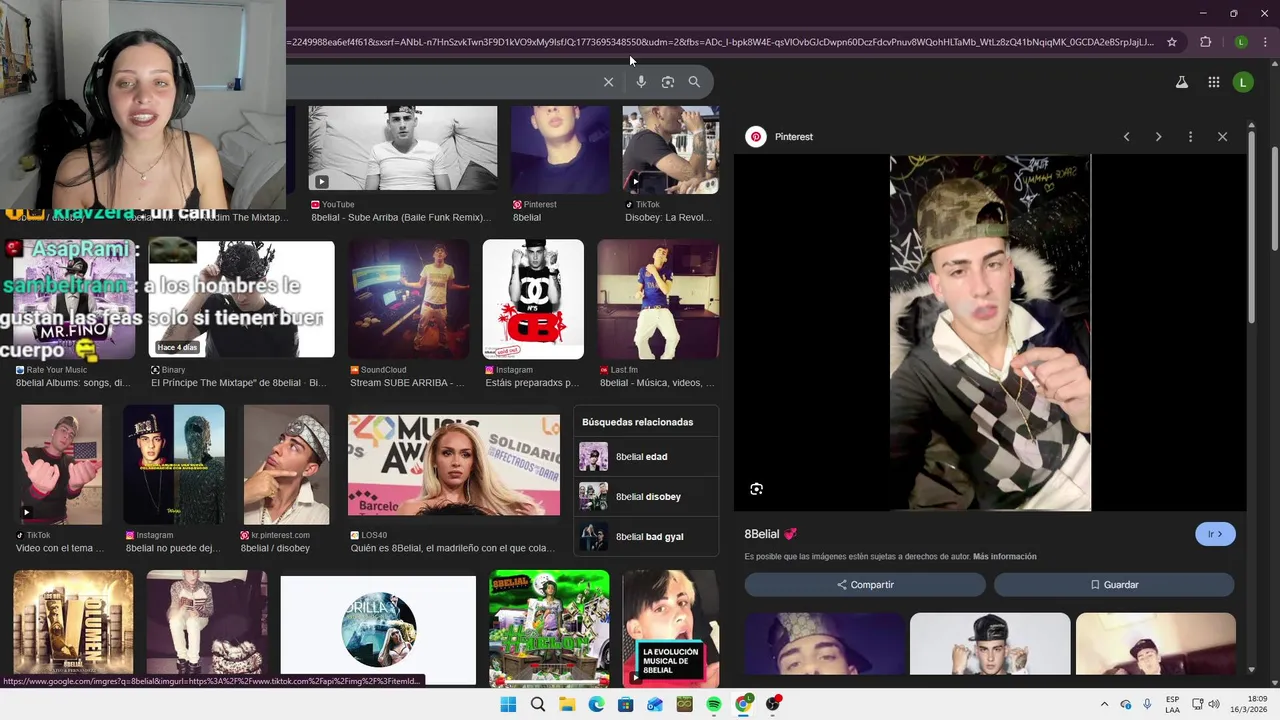Search inside image with the Lens icon

pos(756,489)
